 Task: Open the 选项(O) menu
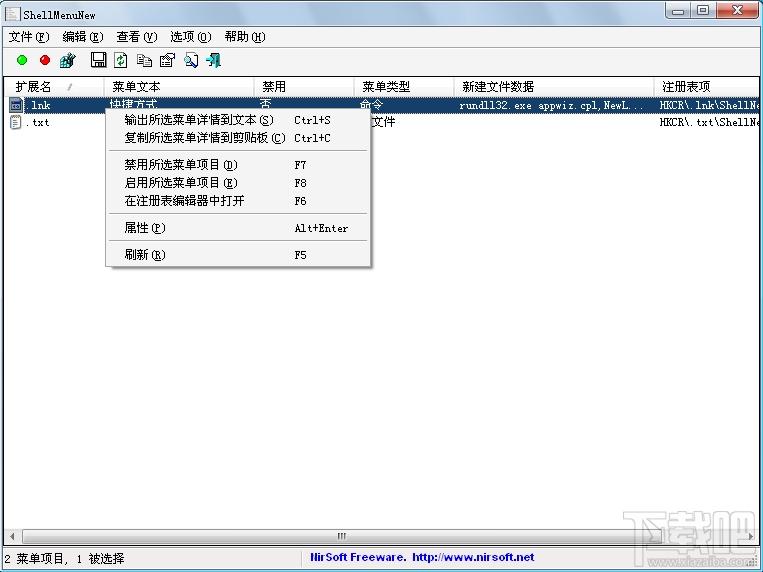click(190, 37)
